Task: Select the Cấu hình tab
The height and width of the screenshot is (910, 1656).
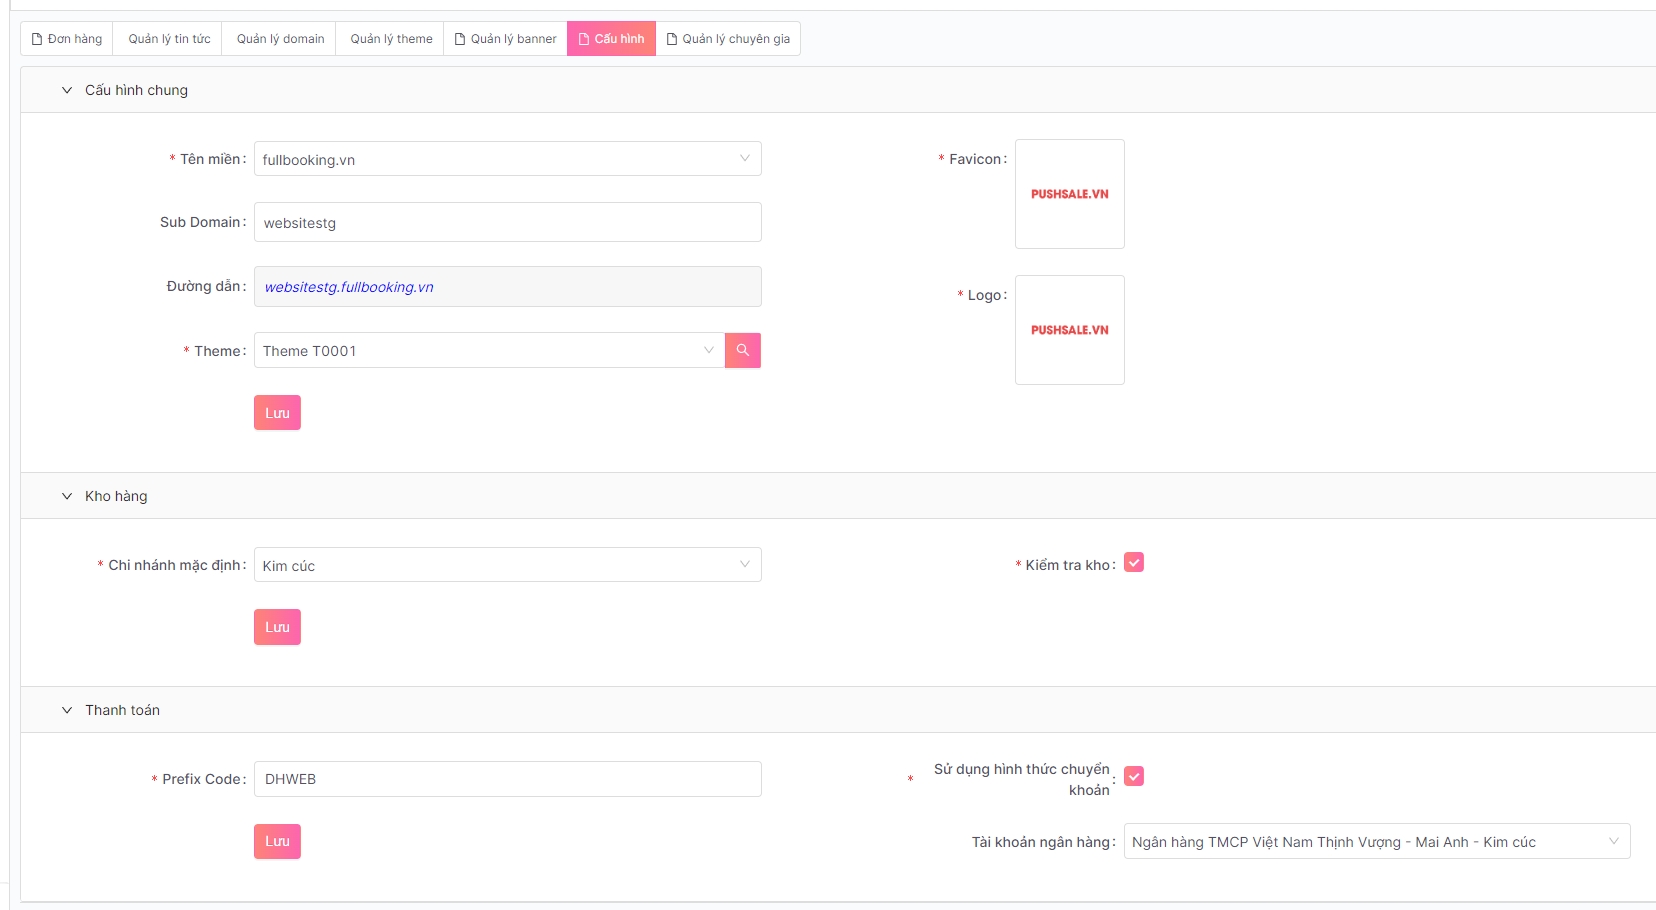Action: pos(611,39)
